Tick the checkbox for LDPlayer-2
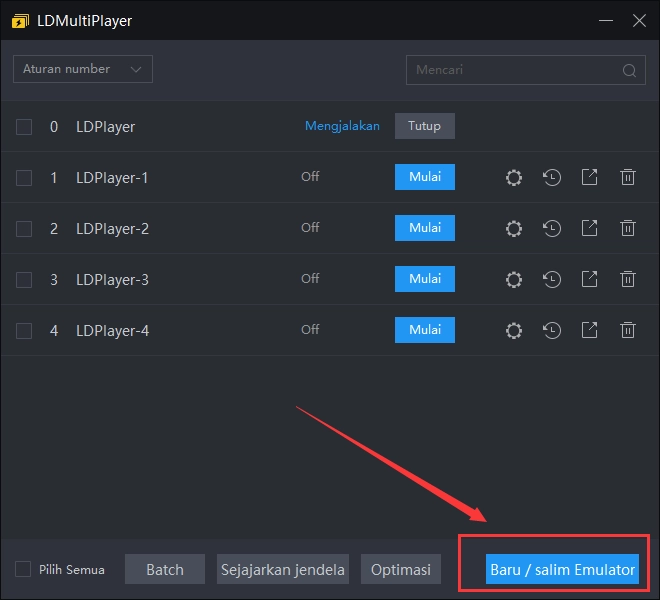Viewport: 660px width, 600px height. pos(24,229)
